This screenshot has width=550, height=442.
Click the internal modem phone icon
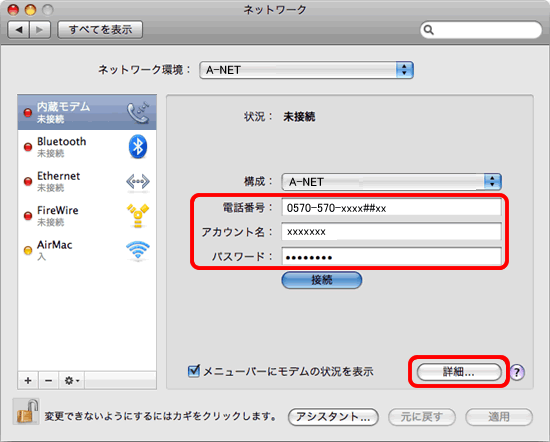pos(138,113)
